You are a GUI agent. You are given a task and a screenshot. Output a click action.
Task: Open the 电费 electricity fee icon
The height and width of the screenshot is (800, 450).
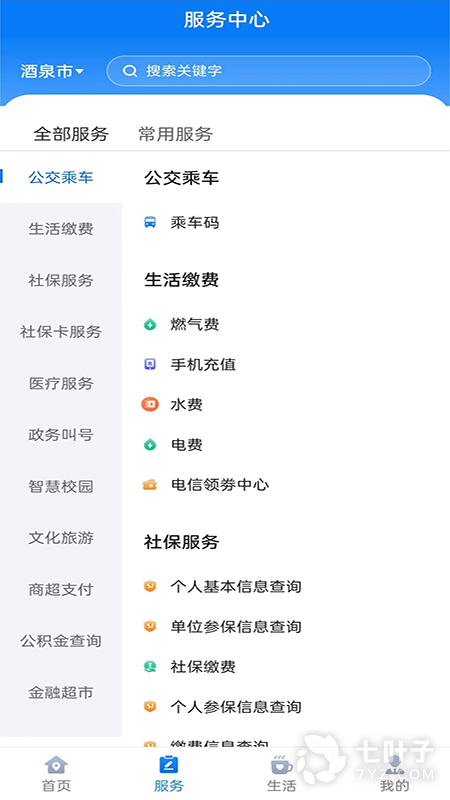pos(150,445)
